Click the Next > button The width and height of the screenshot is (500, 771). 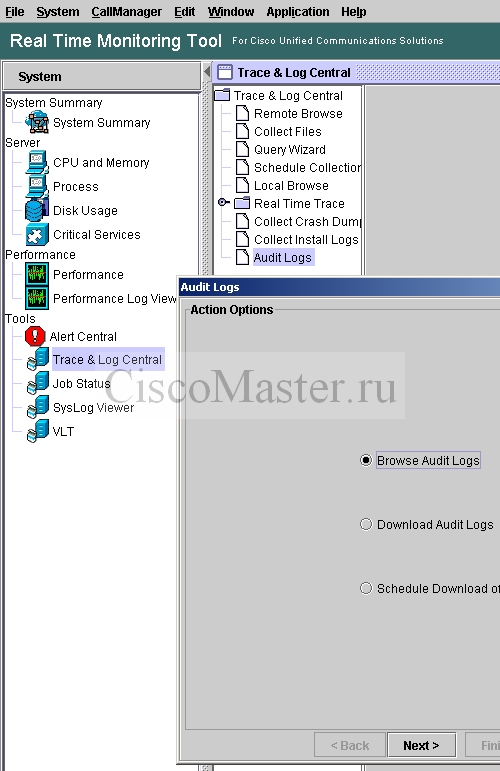click(421, 745)
